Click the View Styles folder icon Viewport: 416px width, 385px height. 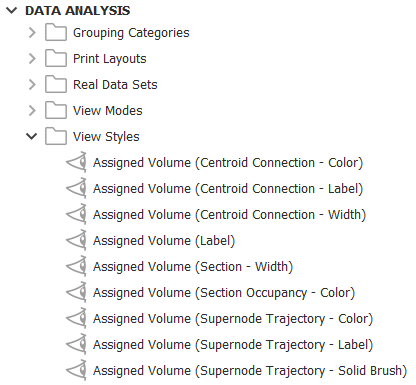(x=56, y=136)
